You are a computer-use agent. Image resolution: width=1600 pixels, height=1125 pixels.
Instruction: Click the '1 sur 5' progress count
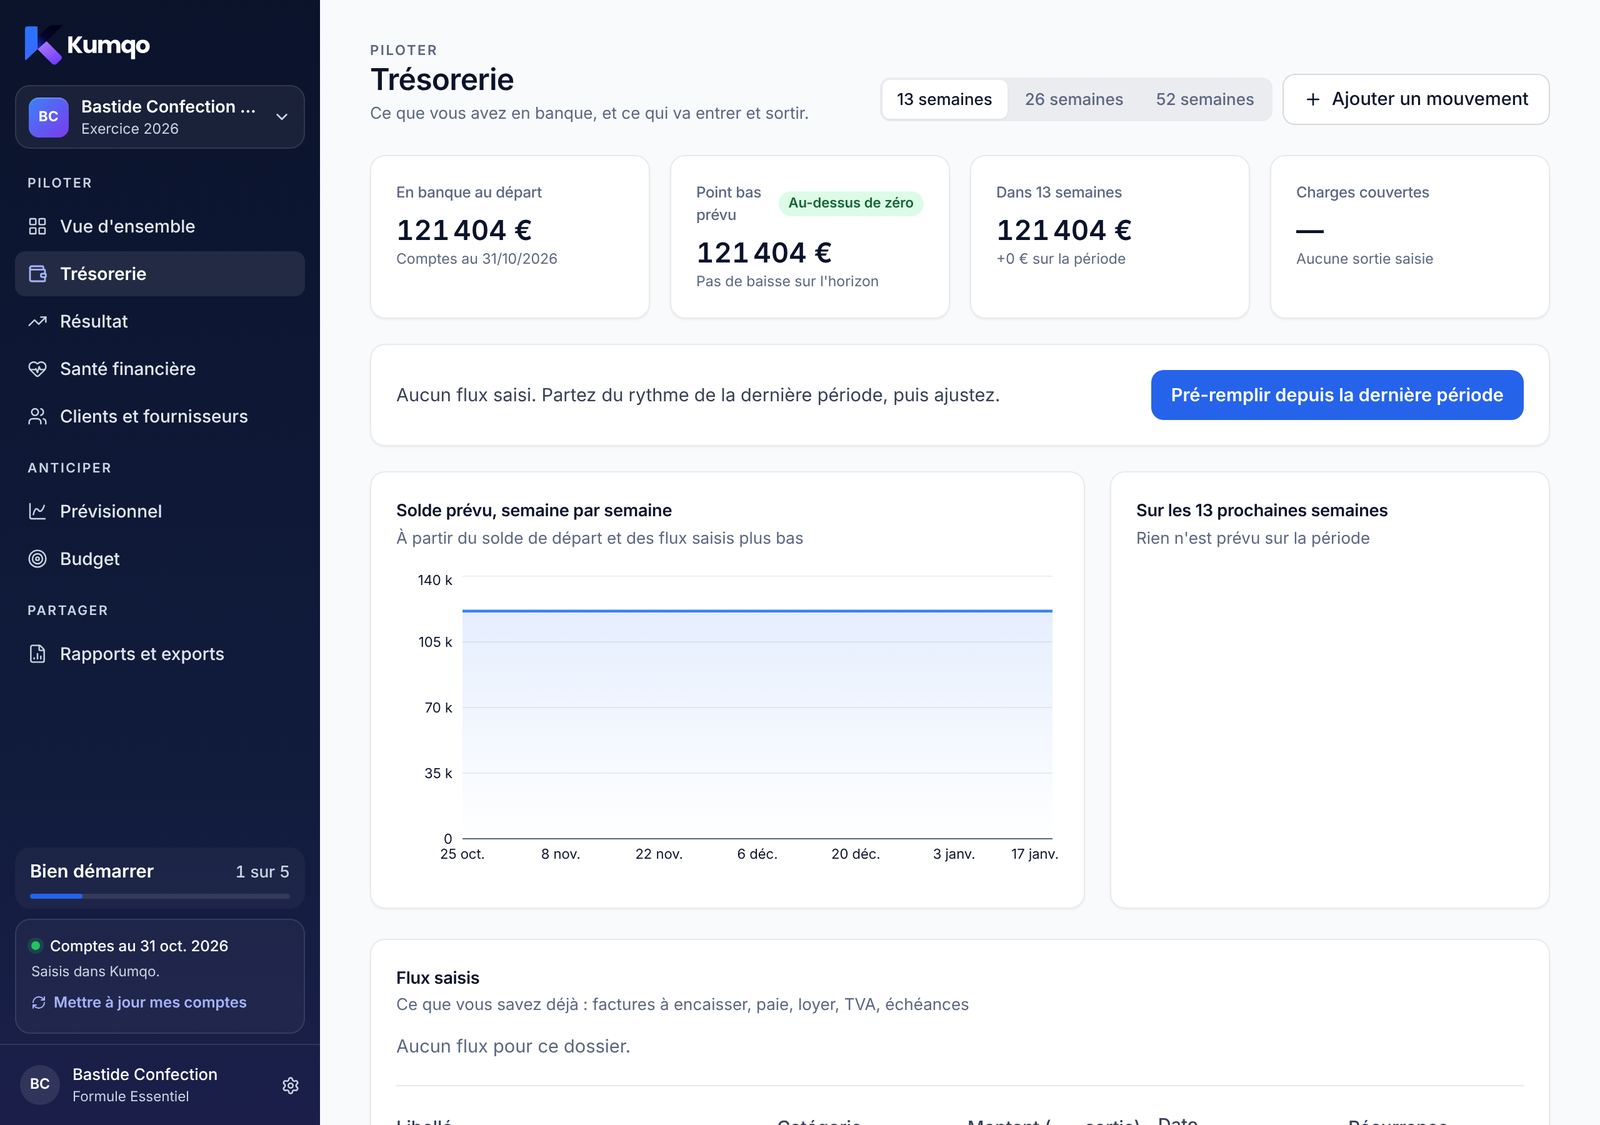coord(262,872)
